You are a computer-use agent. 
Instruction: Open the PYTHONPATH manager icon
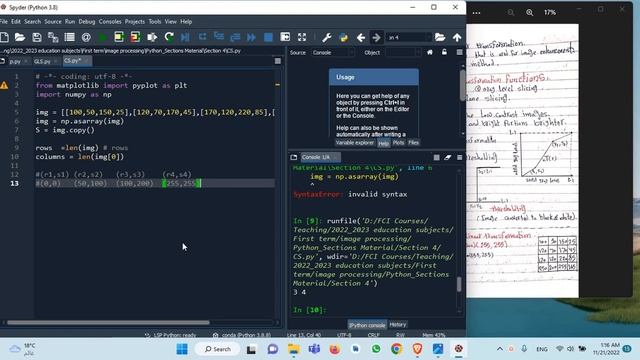point(344,38)
